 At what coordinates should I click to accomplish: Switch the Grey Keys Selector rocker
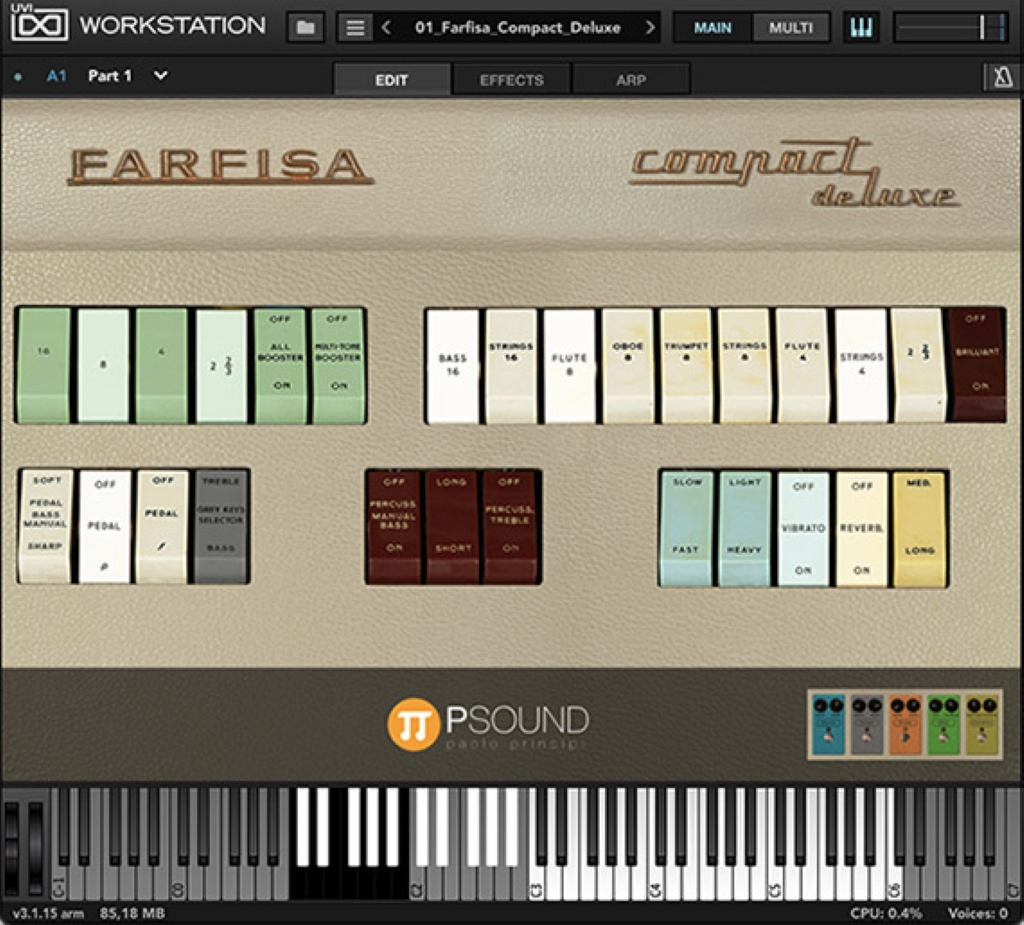point(221,526)
